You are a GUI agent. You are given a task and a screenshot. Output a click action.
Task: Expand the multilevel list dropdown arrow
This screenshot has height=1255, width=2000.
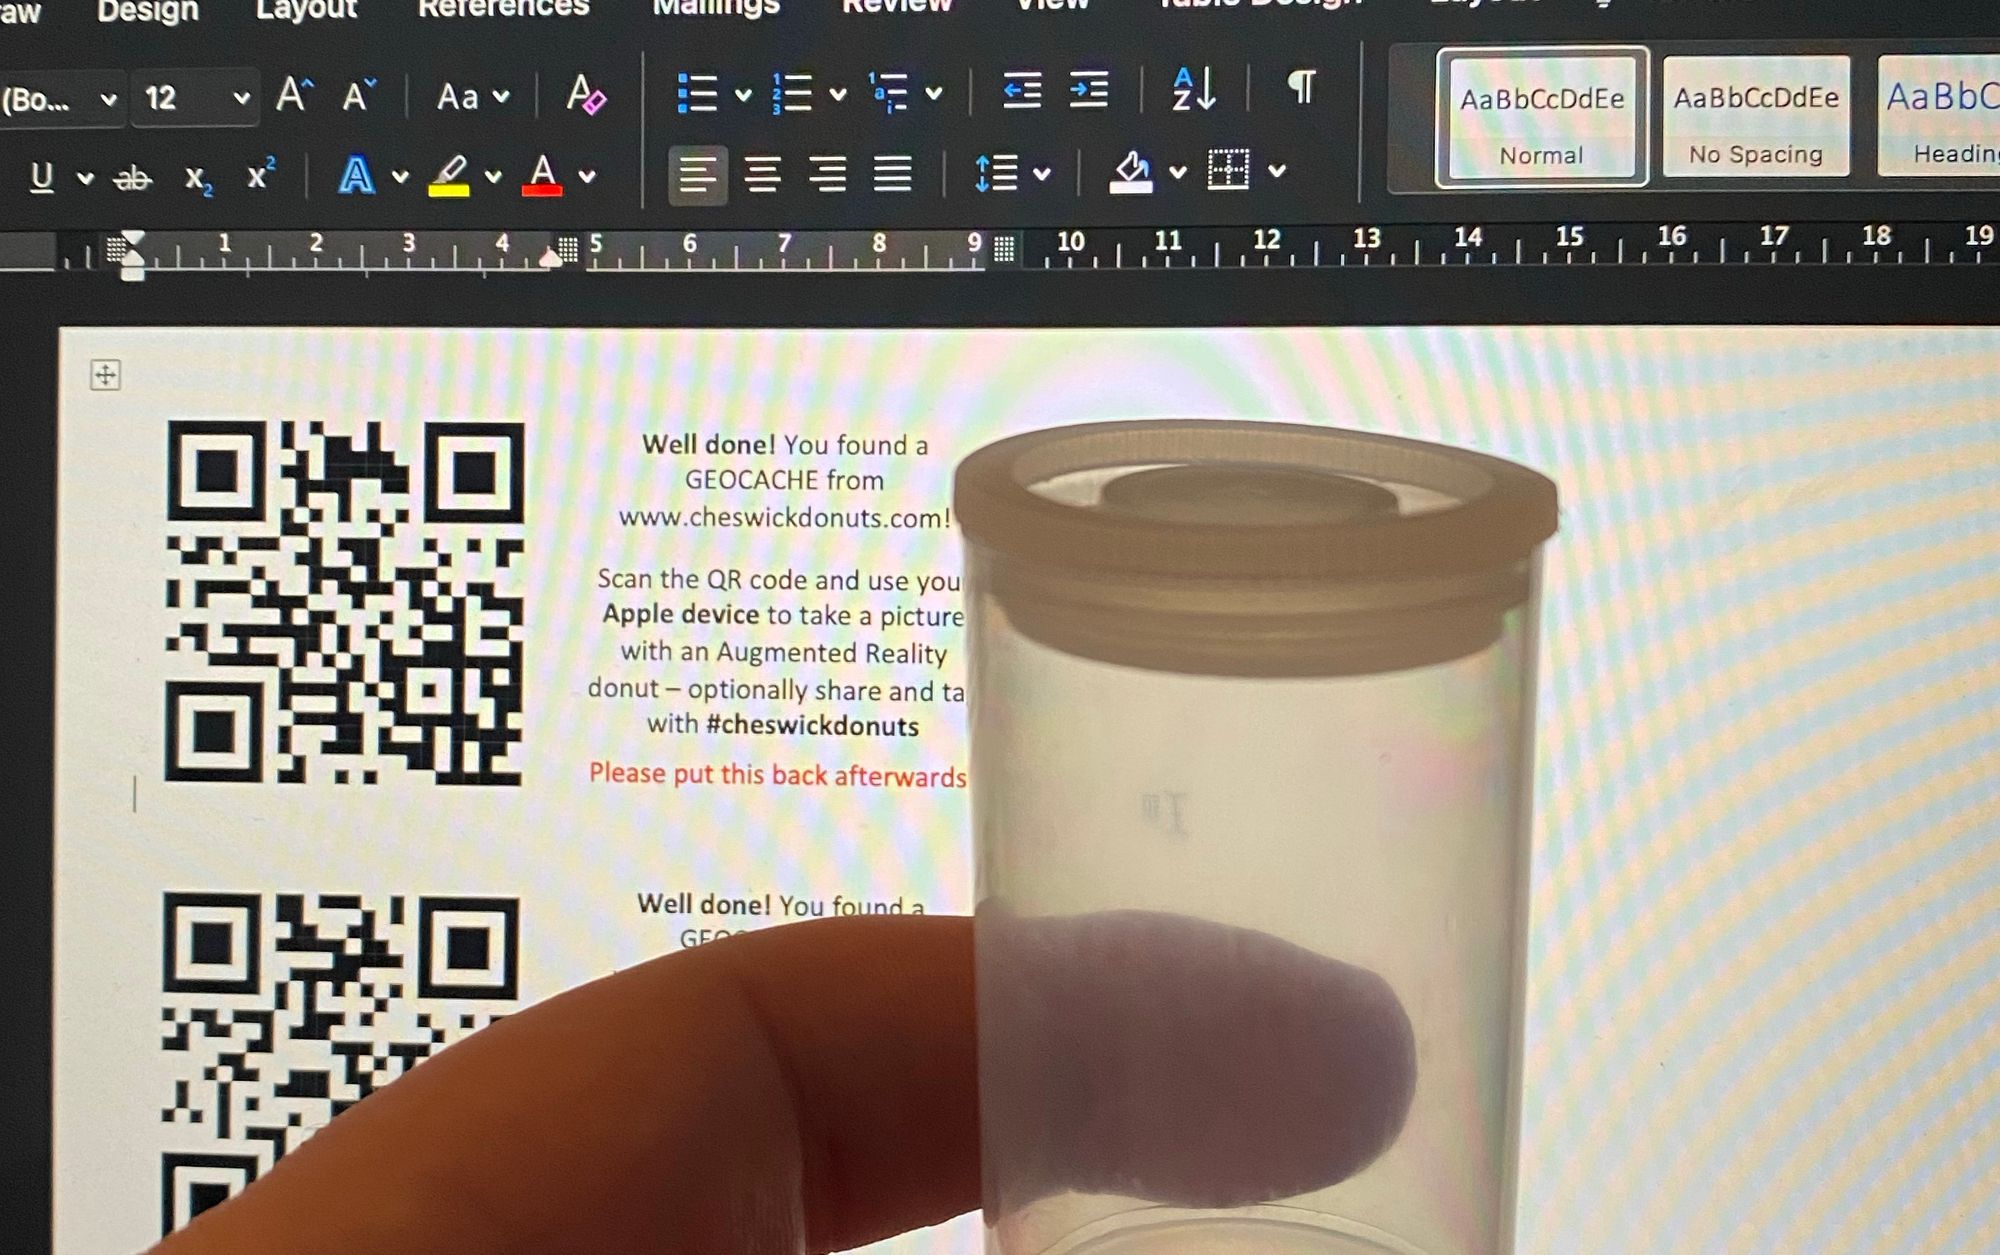(934, 94)
